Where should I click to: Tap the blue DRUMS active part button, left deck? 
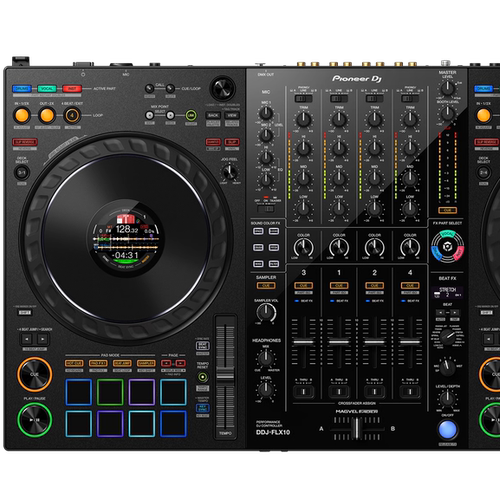(22, 89)
